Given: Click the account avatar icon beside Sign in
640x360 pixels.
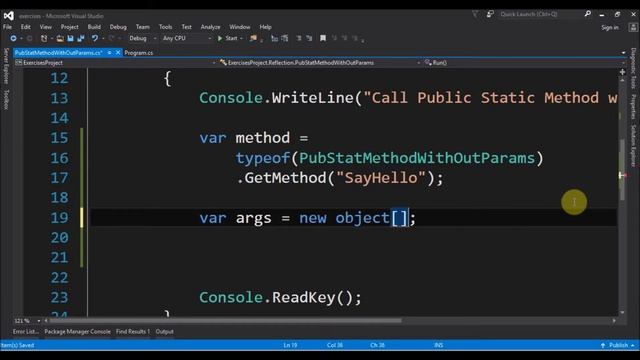Looking at the screenshot, I should (x=633, y=27).
